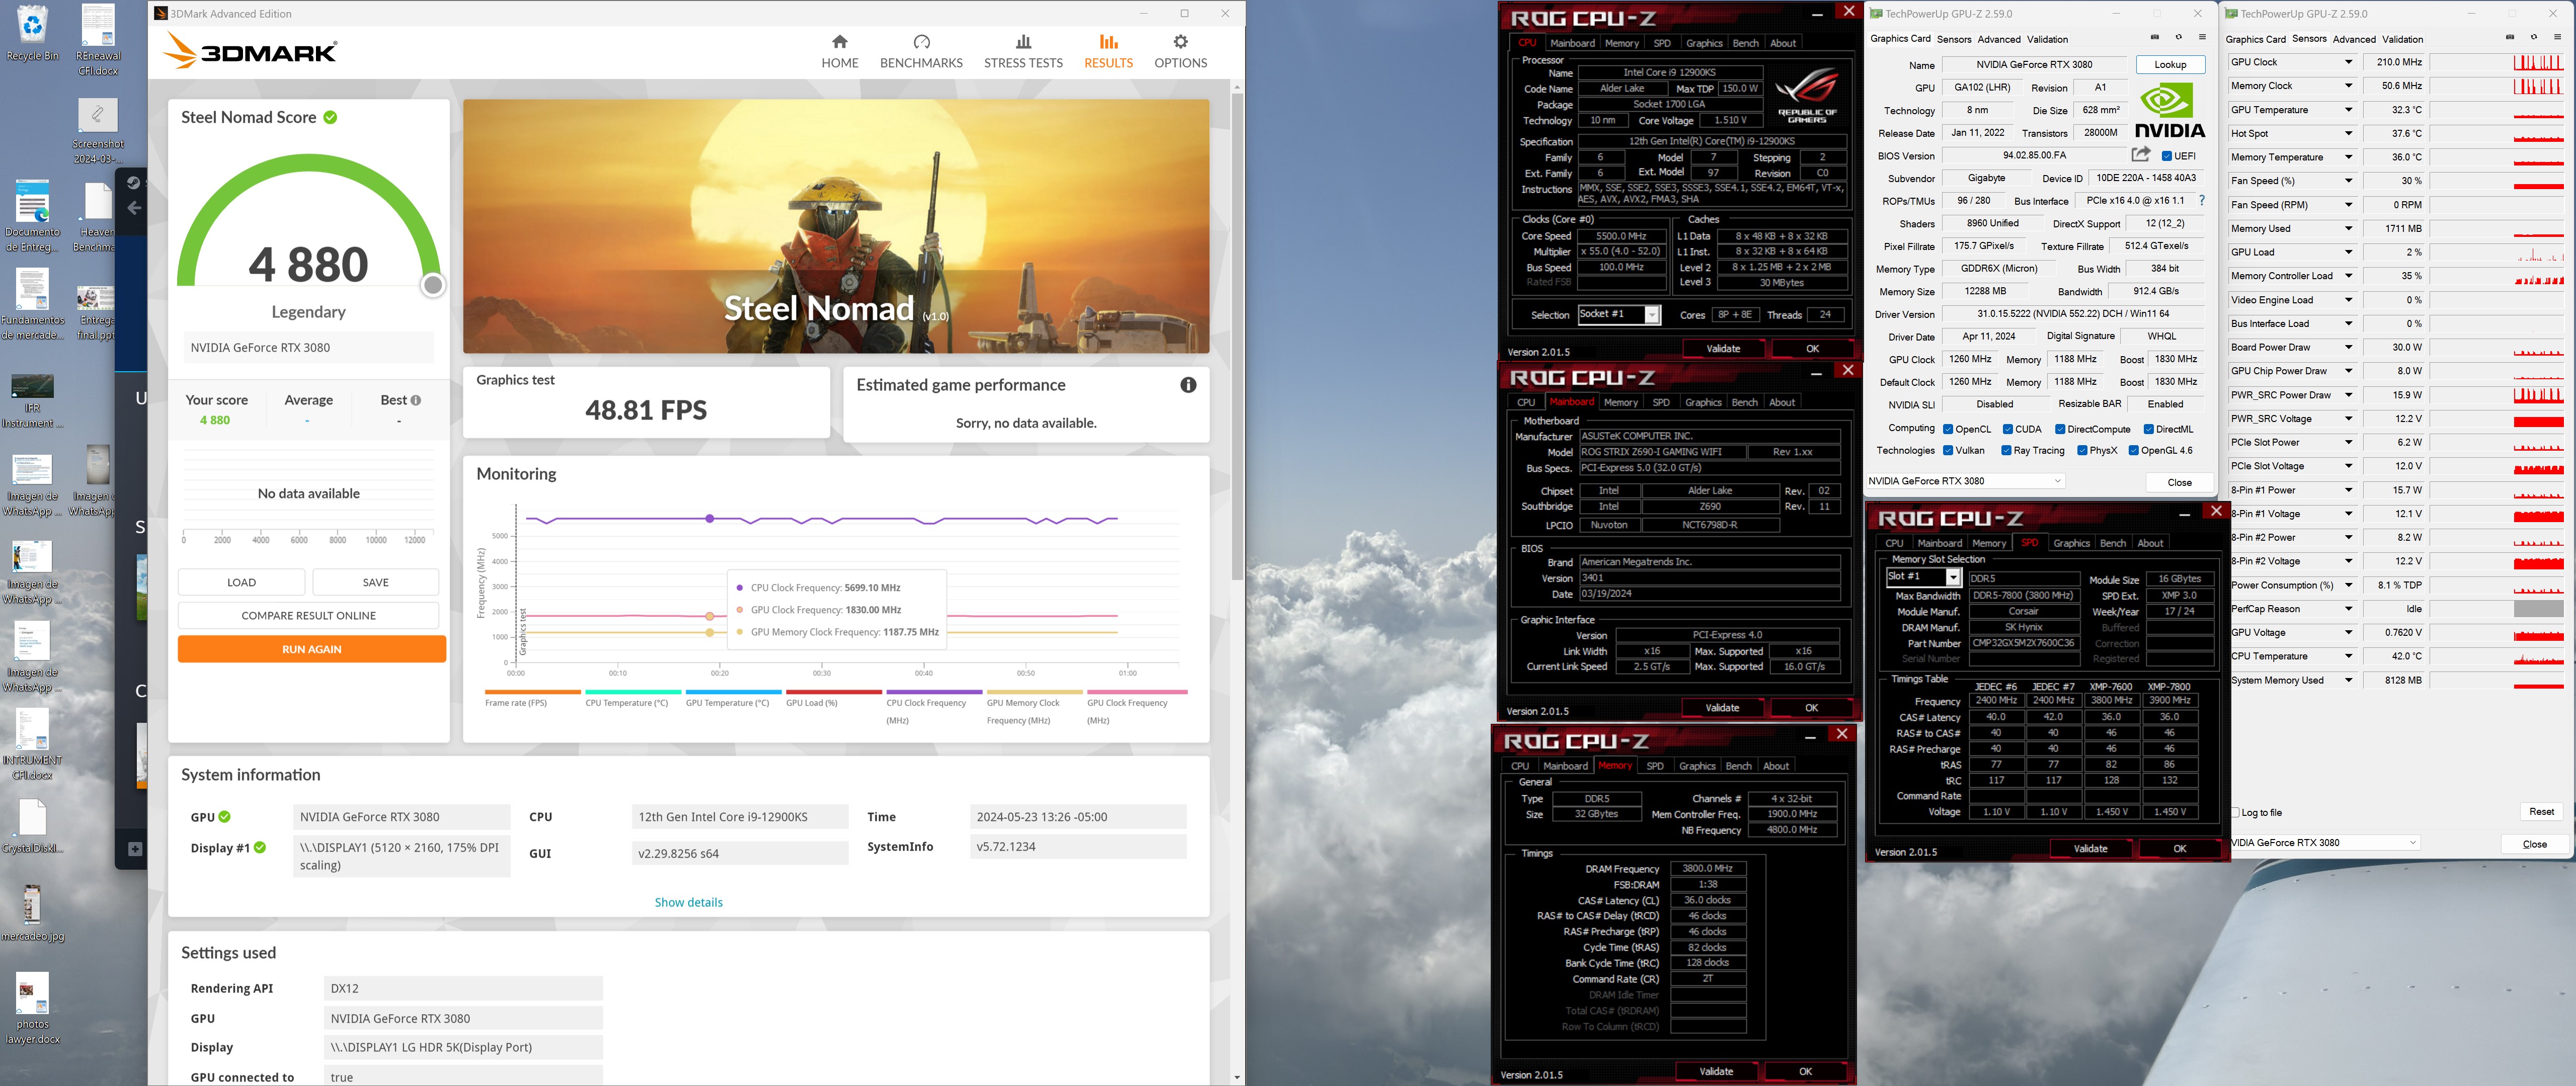Open hamburger menu in GPU-Z Sensors window
The height and width of the screenshot is (1086, 2576).
[x=2558, y=38]
